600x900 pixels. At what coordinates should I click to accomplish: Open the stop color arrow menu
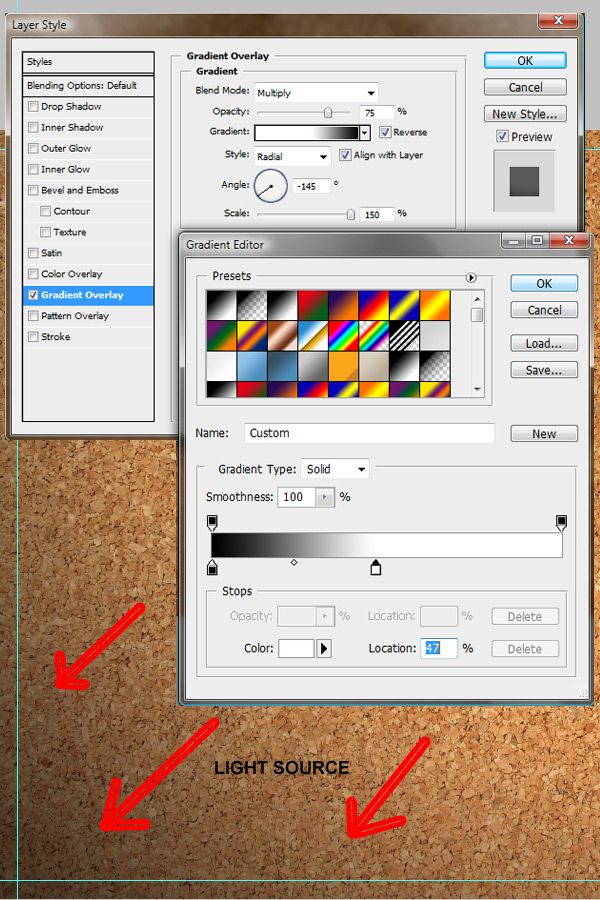pyautogui.click(x=324, y=649)
